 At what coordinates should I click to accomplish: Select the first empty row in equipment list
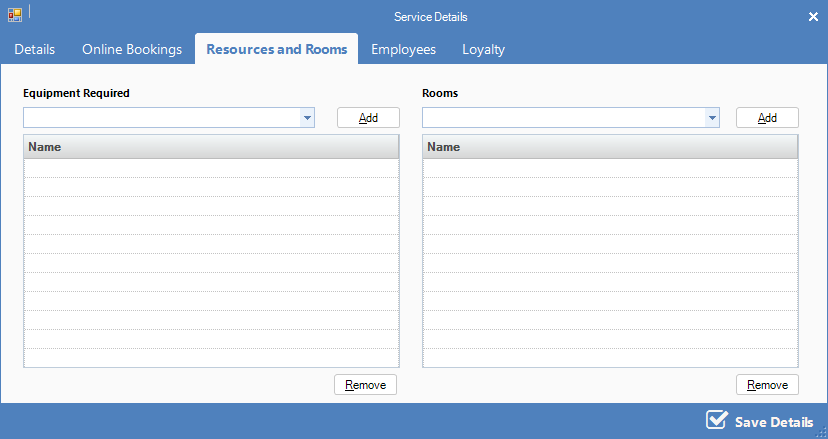point(211,168)
